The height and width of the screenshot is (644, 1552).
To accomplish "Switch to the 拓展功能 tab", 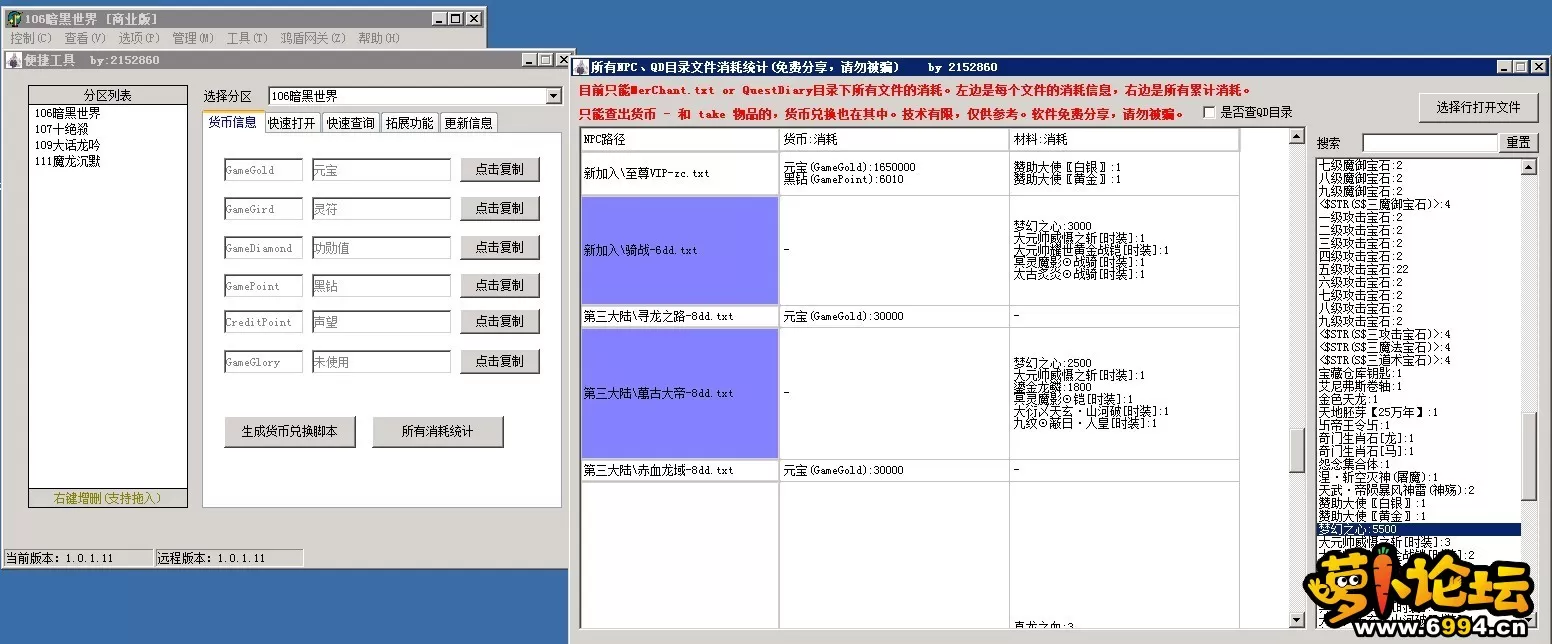I will 410,123.
